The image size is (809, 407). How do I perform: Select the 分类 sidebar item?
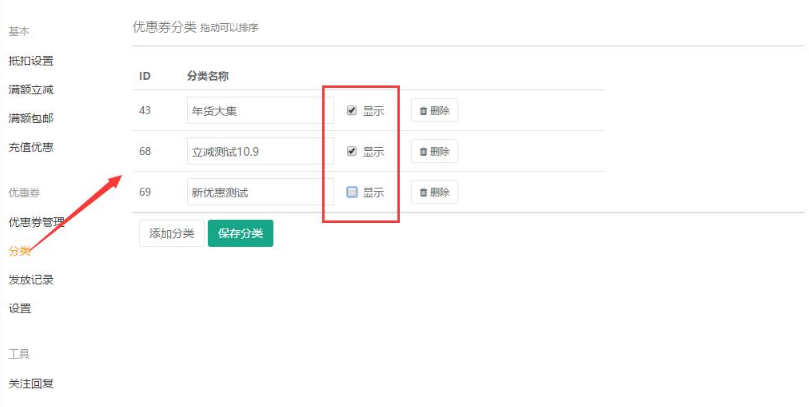tap(20, 251)
